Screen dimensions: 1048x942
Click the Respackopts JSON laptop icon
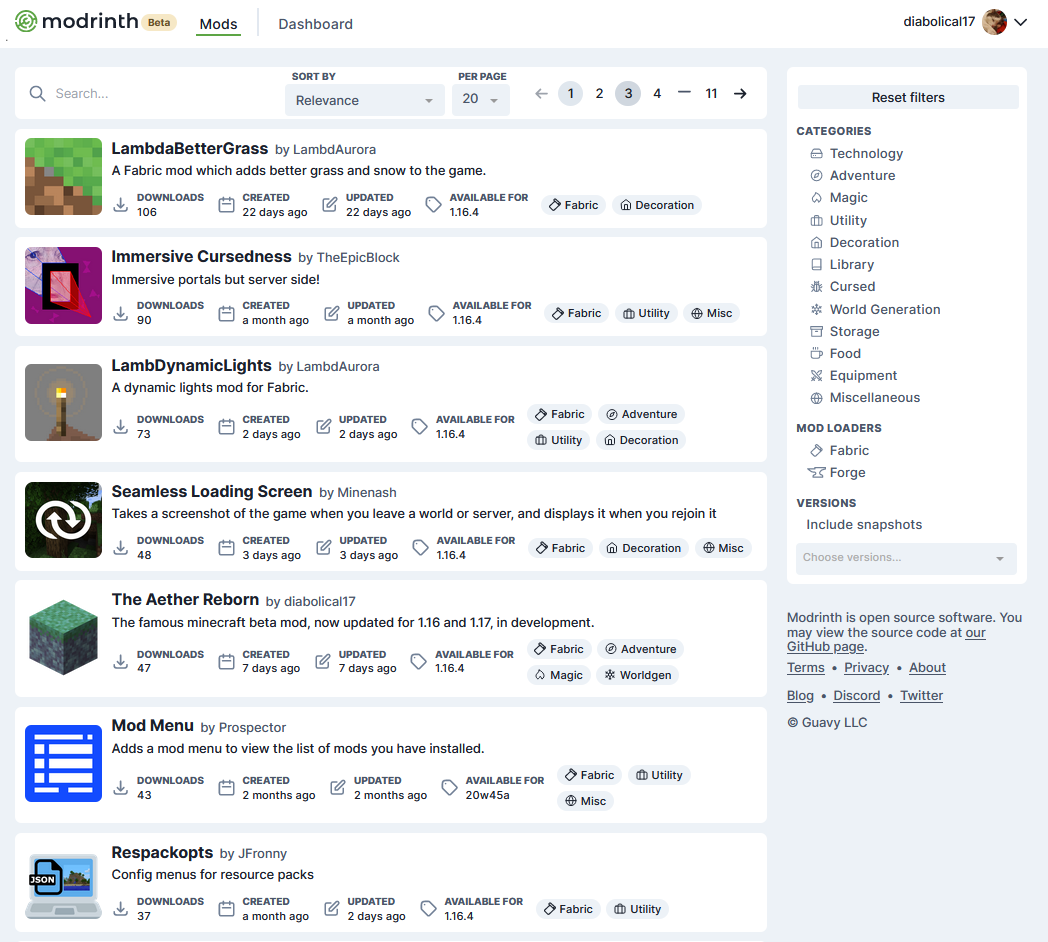tap(63, 885)
